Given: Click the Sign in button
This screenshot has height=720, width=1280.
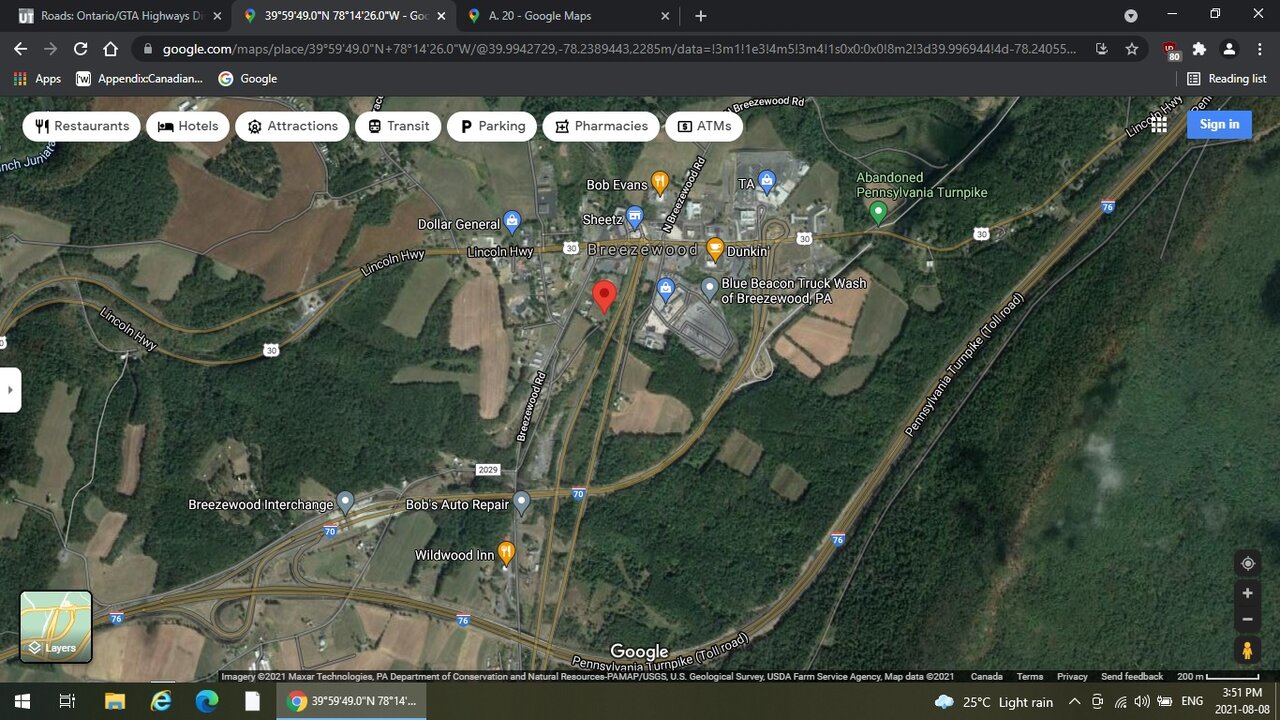Looking at the screenshot, I should tap(1219, 124).
